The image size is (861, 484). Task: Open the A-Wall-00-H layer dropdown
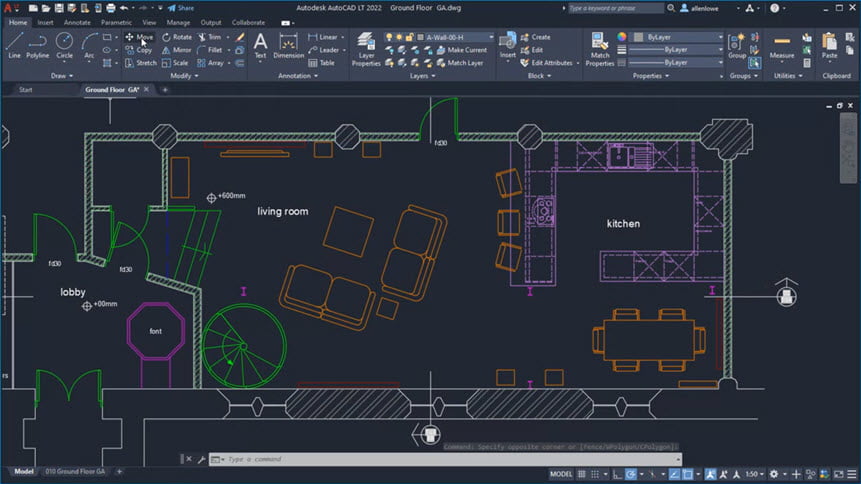[455, 37]
